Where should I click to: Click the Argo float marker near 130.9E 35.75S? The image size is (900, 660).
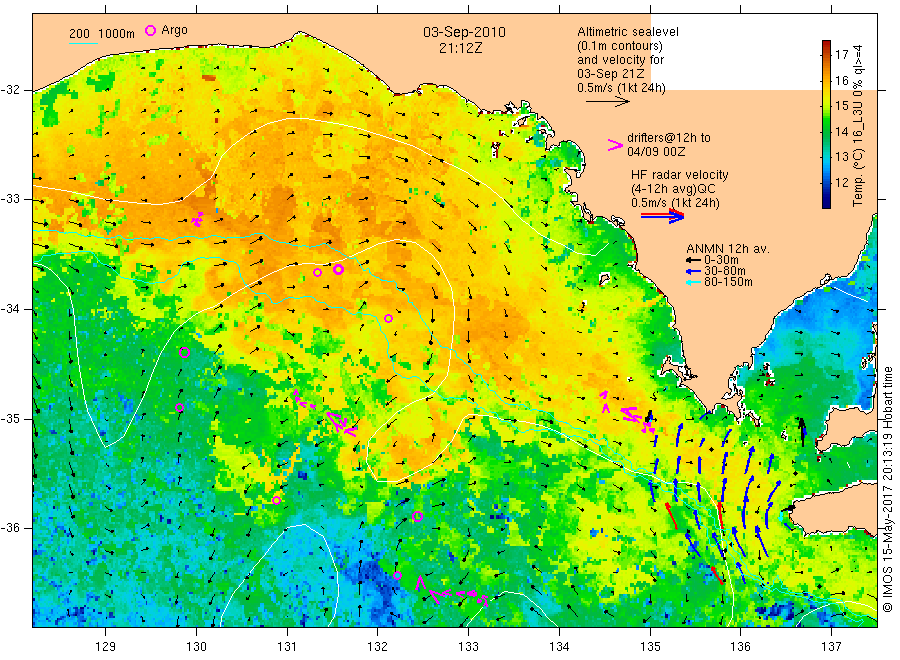pyautogui.click(x=277, y=500)
